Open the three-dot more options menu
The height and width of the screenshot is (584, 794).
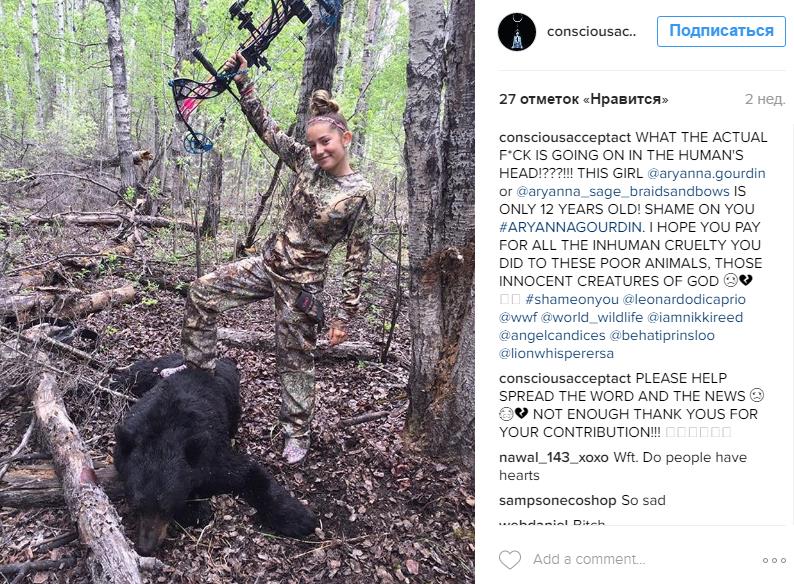pos(774,560)
